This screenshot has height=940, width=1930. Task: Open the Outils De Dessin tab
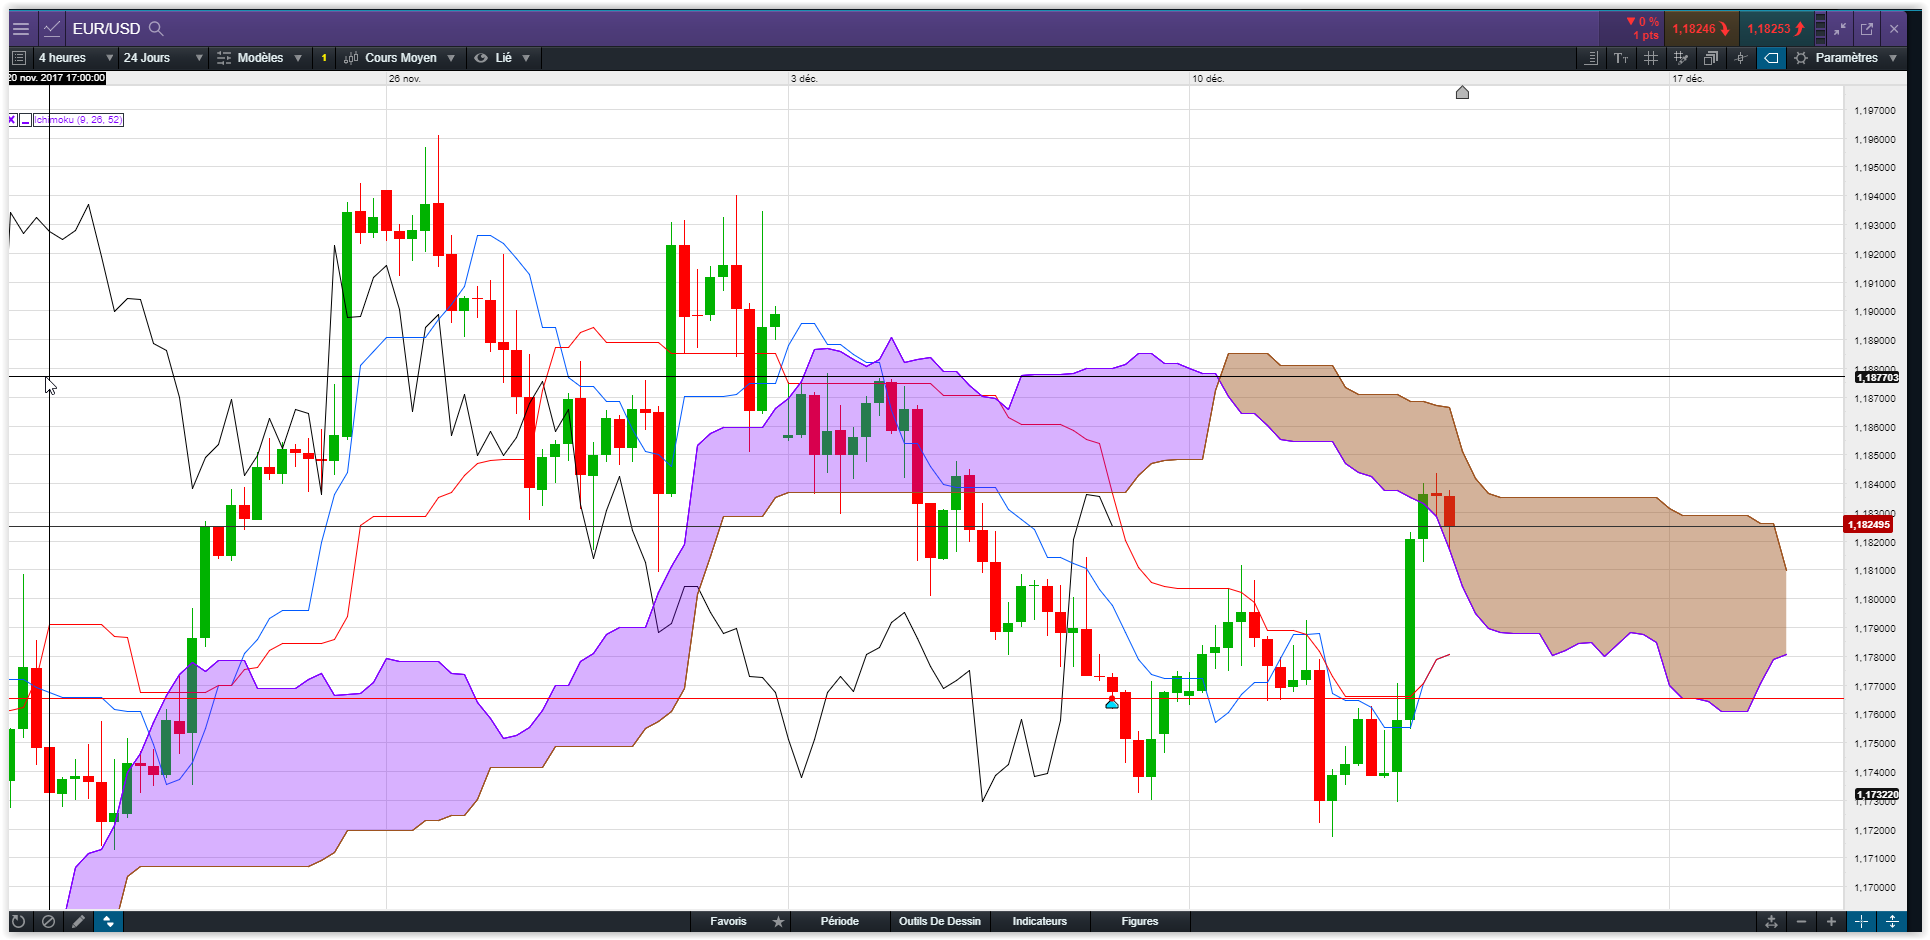coord(939,922)
